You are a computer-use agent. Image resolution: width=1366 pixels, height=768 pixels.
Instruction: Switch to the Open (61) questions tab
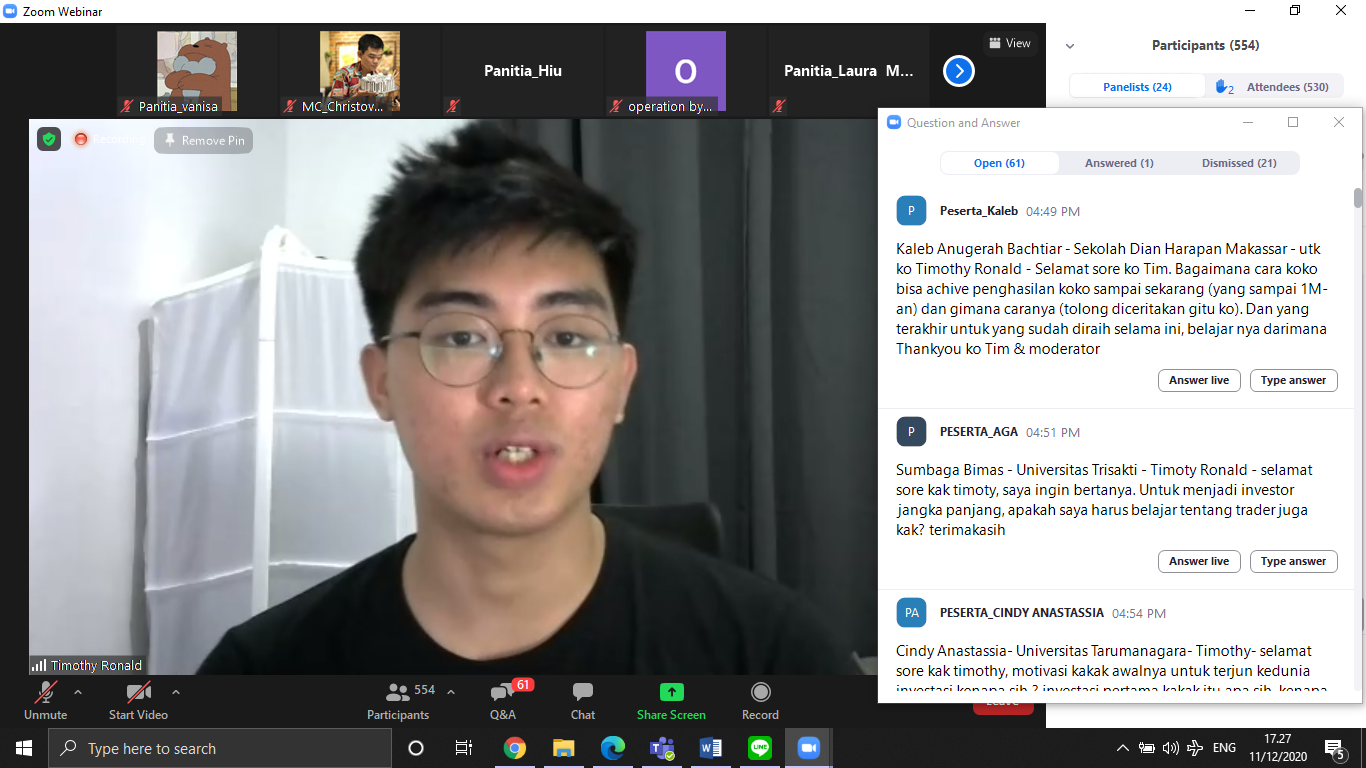[x=999, y=163]
